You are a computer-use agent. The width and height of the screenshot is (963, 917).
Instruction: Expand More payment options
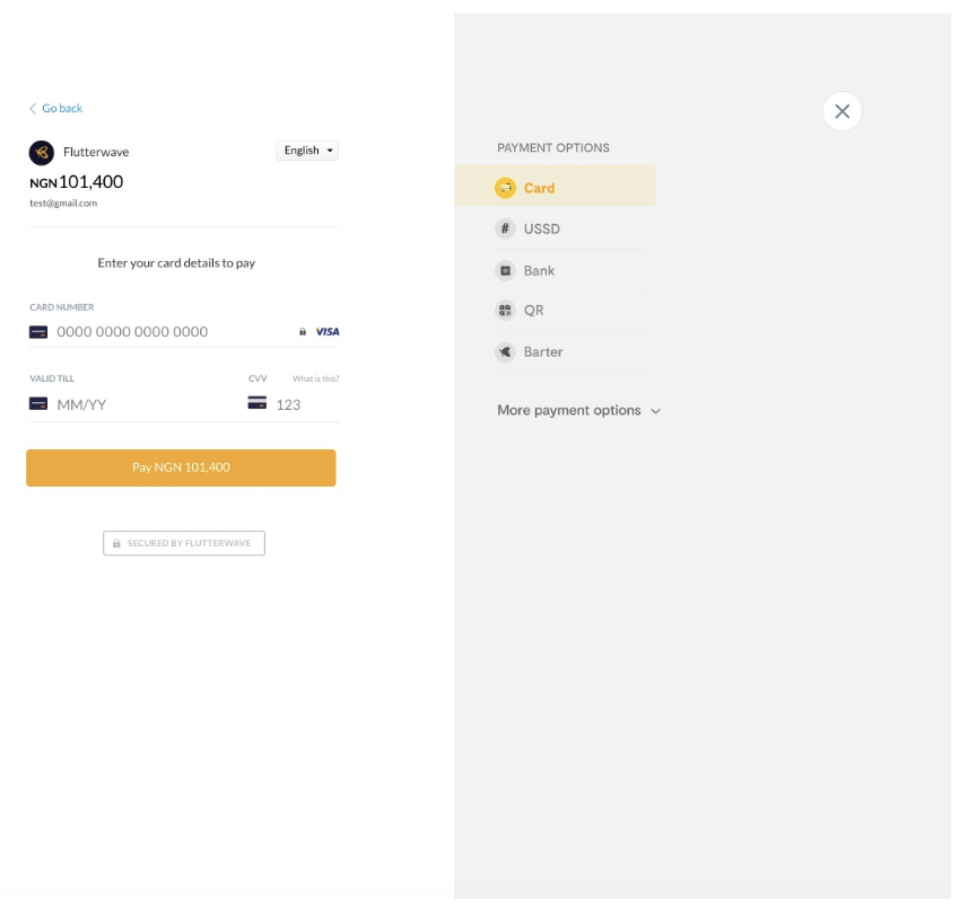[x=579, y=410]
